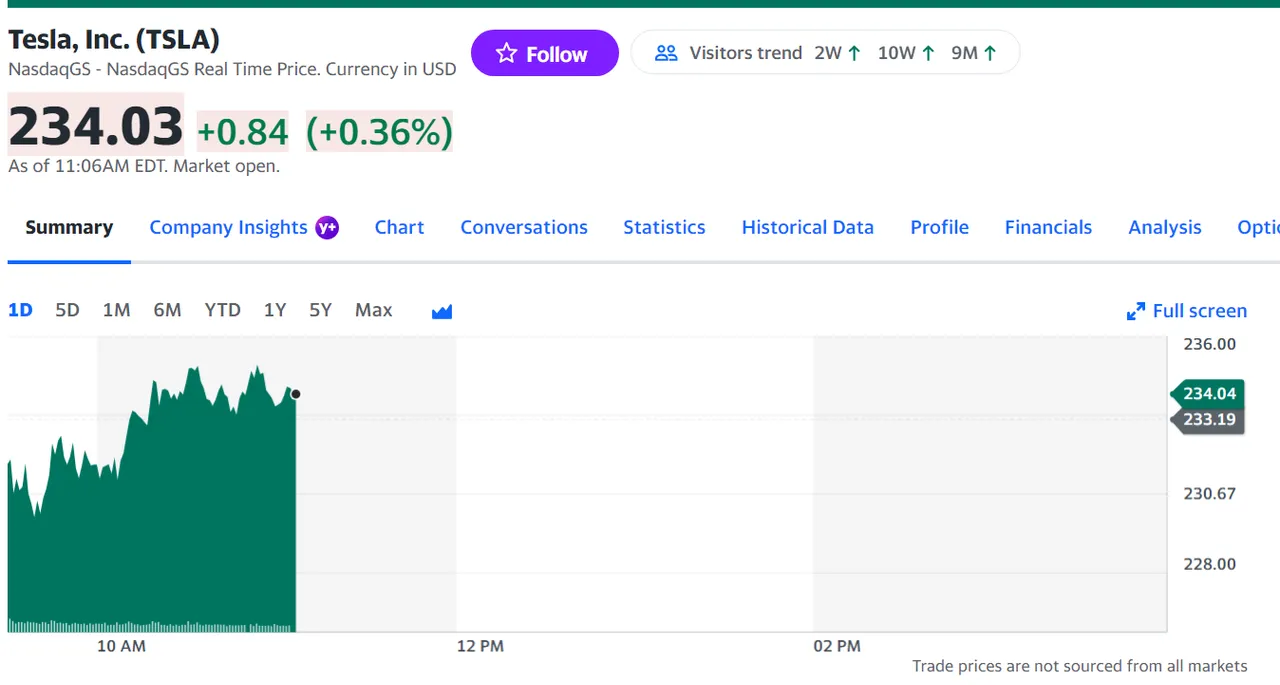Click the visitors trend people icon
Screen dimensions: 1280x685
666,53
